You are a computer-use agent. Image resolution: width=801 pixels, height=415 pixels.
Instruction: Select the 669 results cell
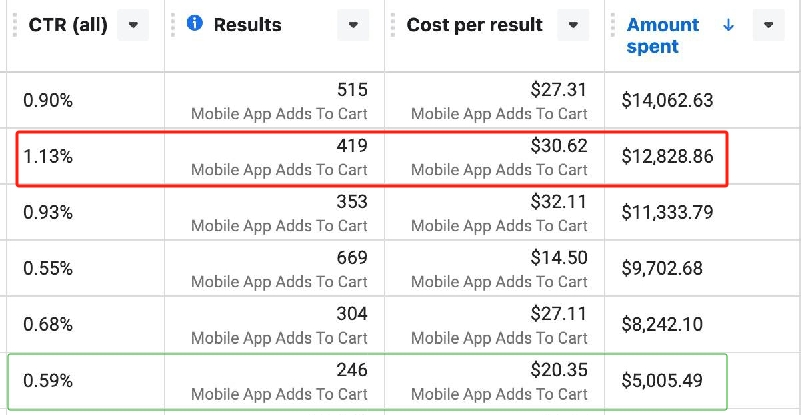pyautogui.click(x=352, y=258)
